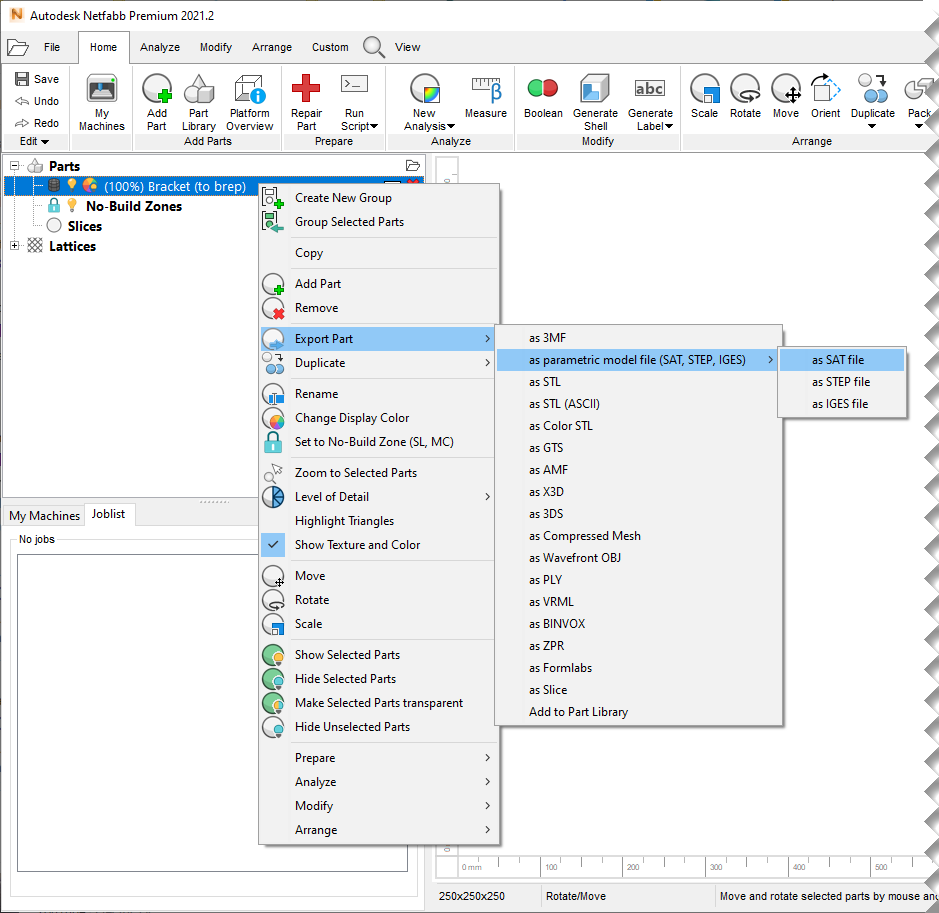939x913 pixels.
Task: Expand the Level of Detail submenu
Action: coord(378,497)
